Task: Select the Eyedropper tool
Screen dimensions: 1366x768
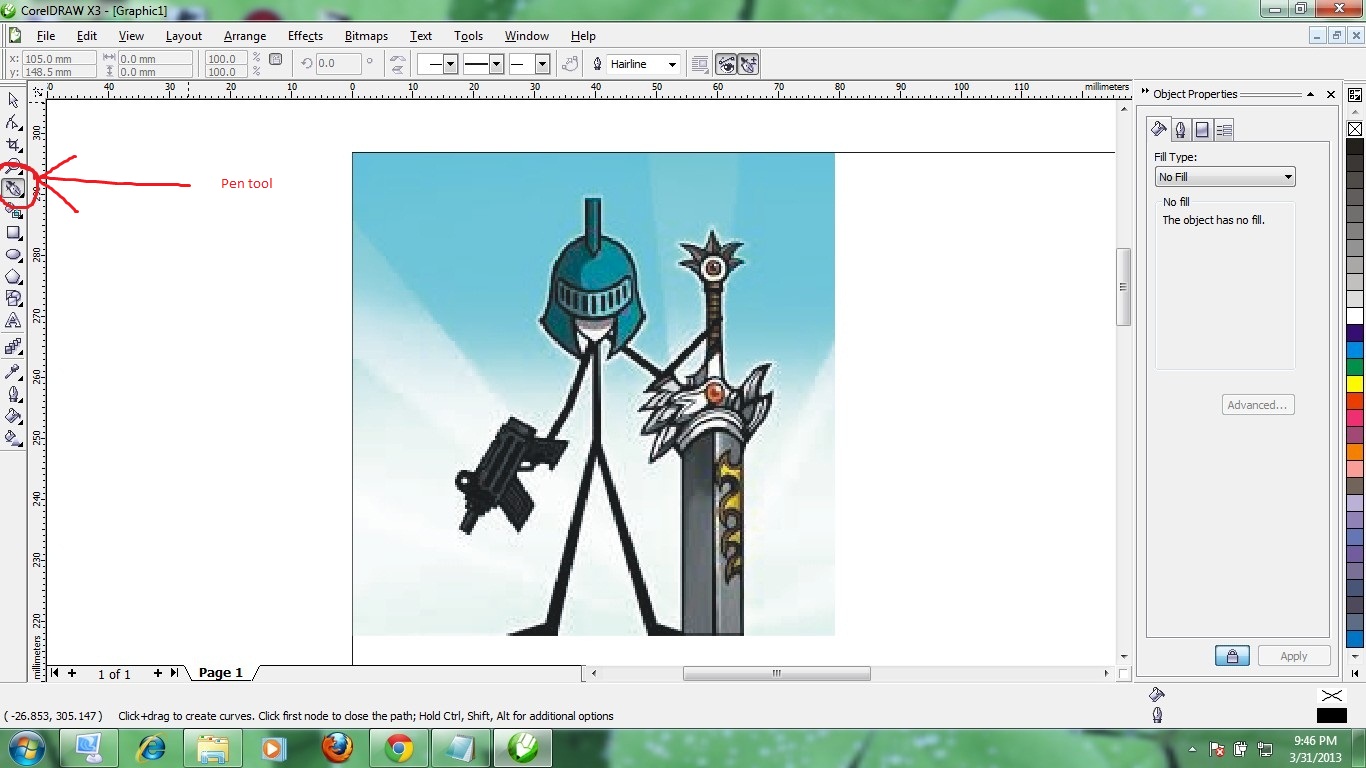Action: point(13,371)
